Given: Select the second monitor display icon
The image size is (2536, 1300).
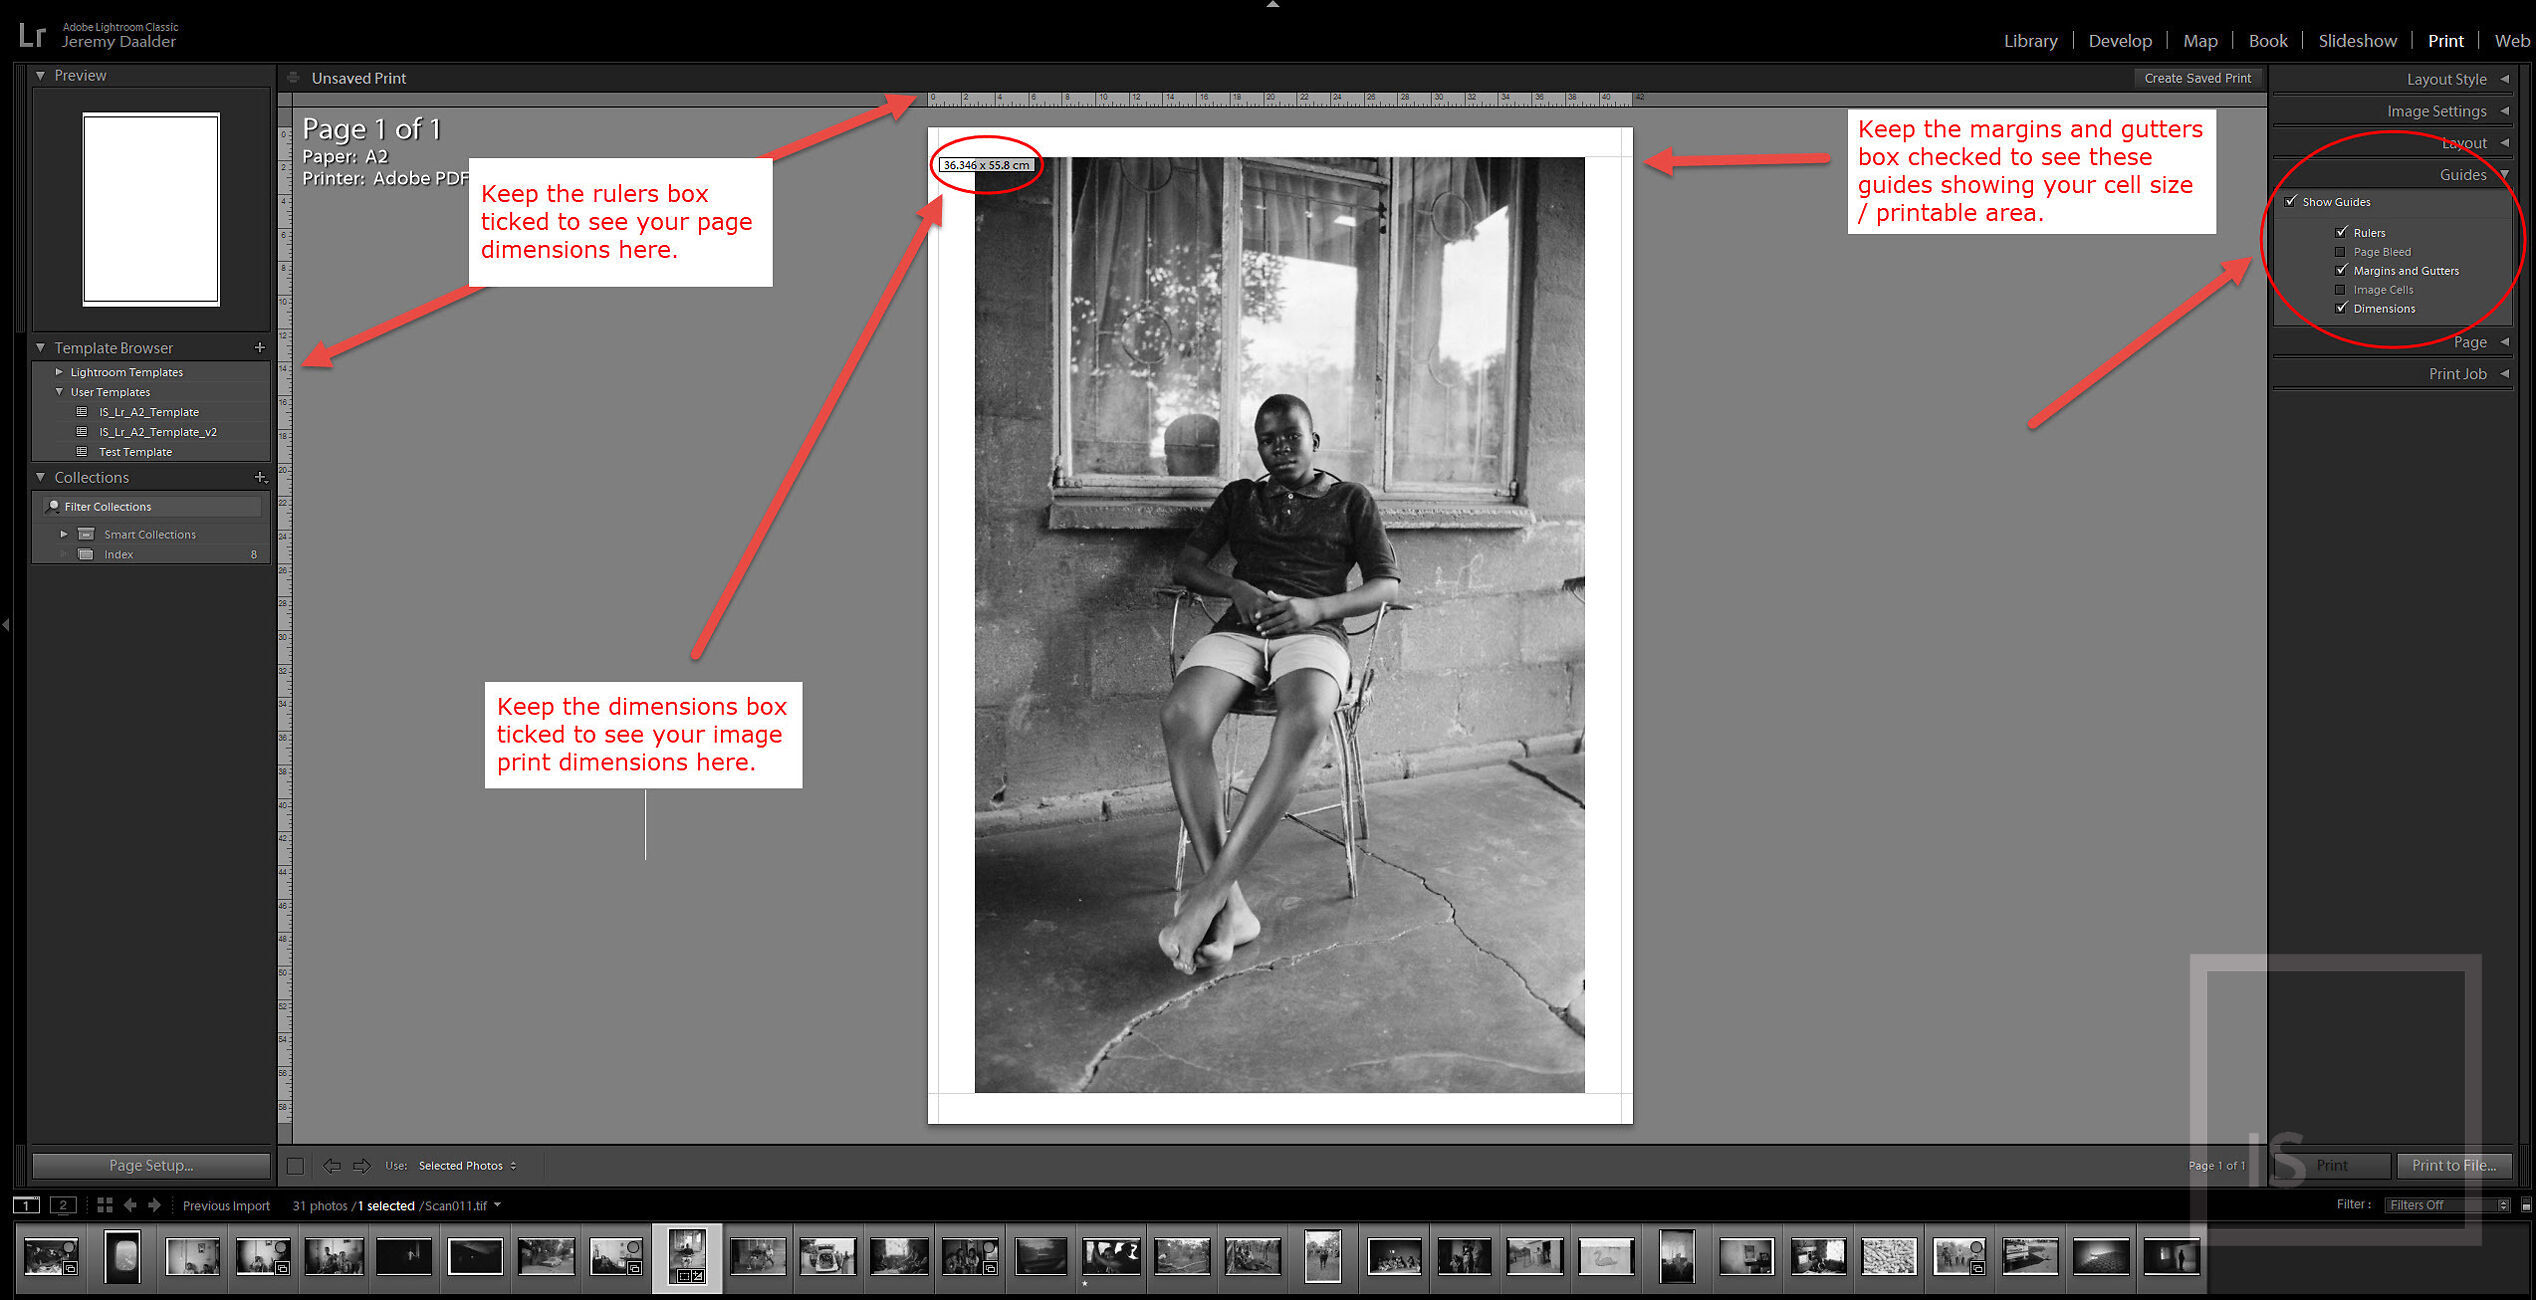Looking at the screenshot, I should tap(63, 1205).
